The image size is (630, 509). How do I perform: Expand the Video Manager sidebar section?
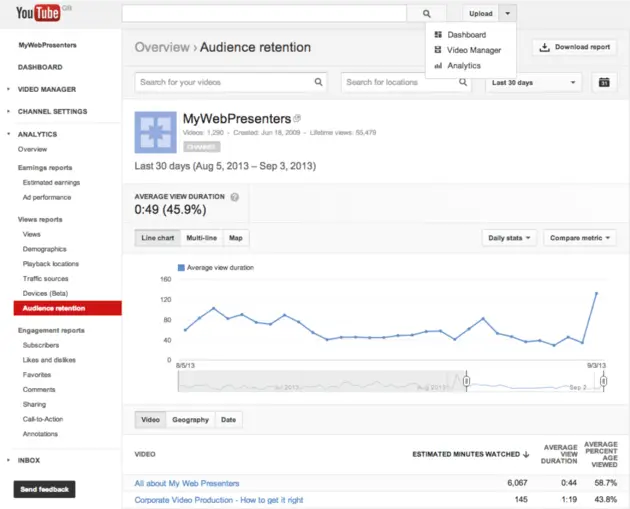click(x=8, y=89)
